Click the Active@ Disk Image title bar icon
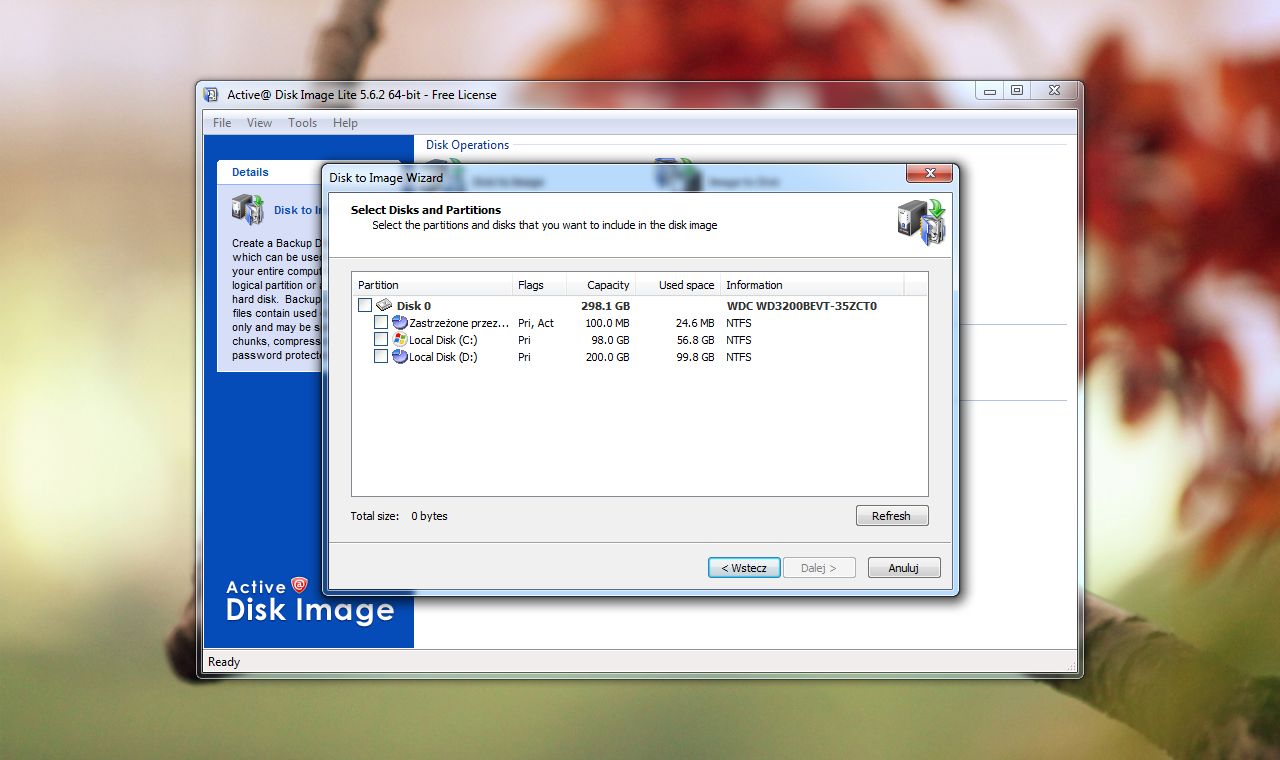Image resolution: width=1280 pixels, height=760 pixels. coord(211,95)
